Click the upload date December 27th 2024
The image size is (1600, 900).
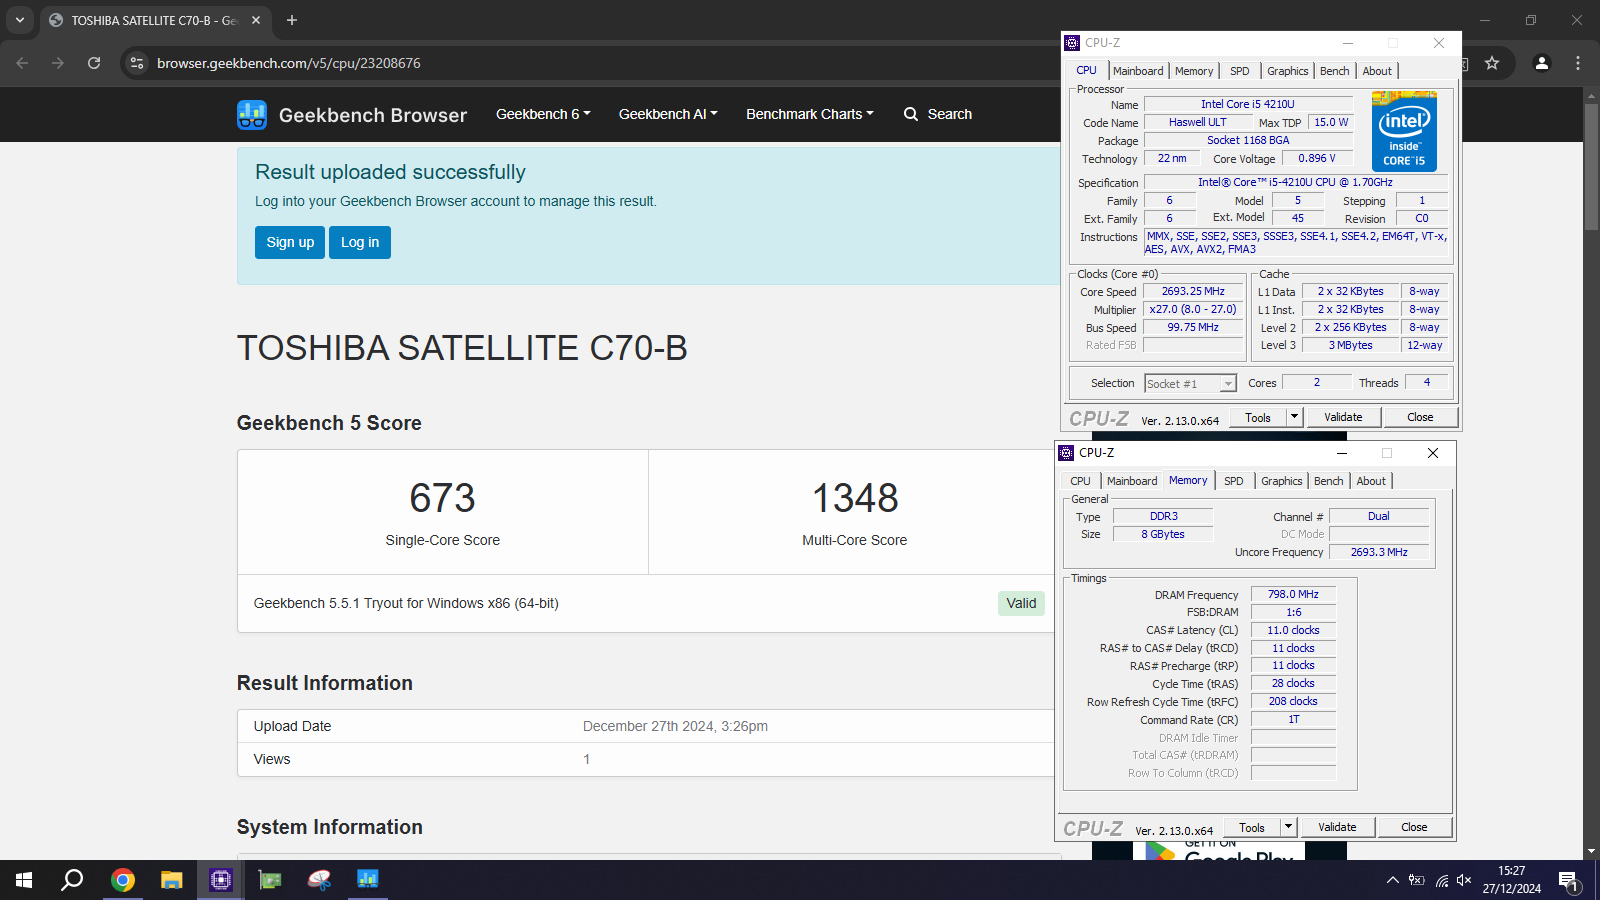coord(675,726)
